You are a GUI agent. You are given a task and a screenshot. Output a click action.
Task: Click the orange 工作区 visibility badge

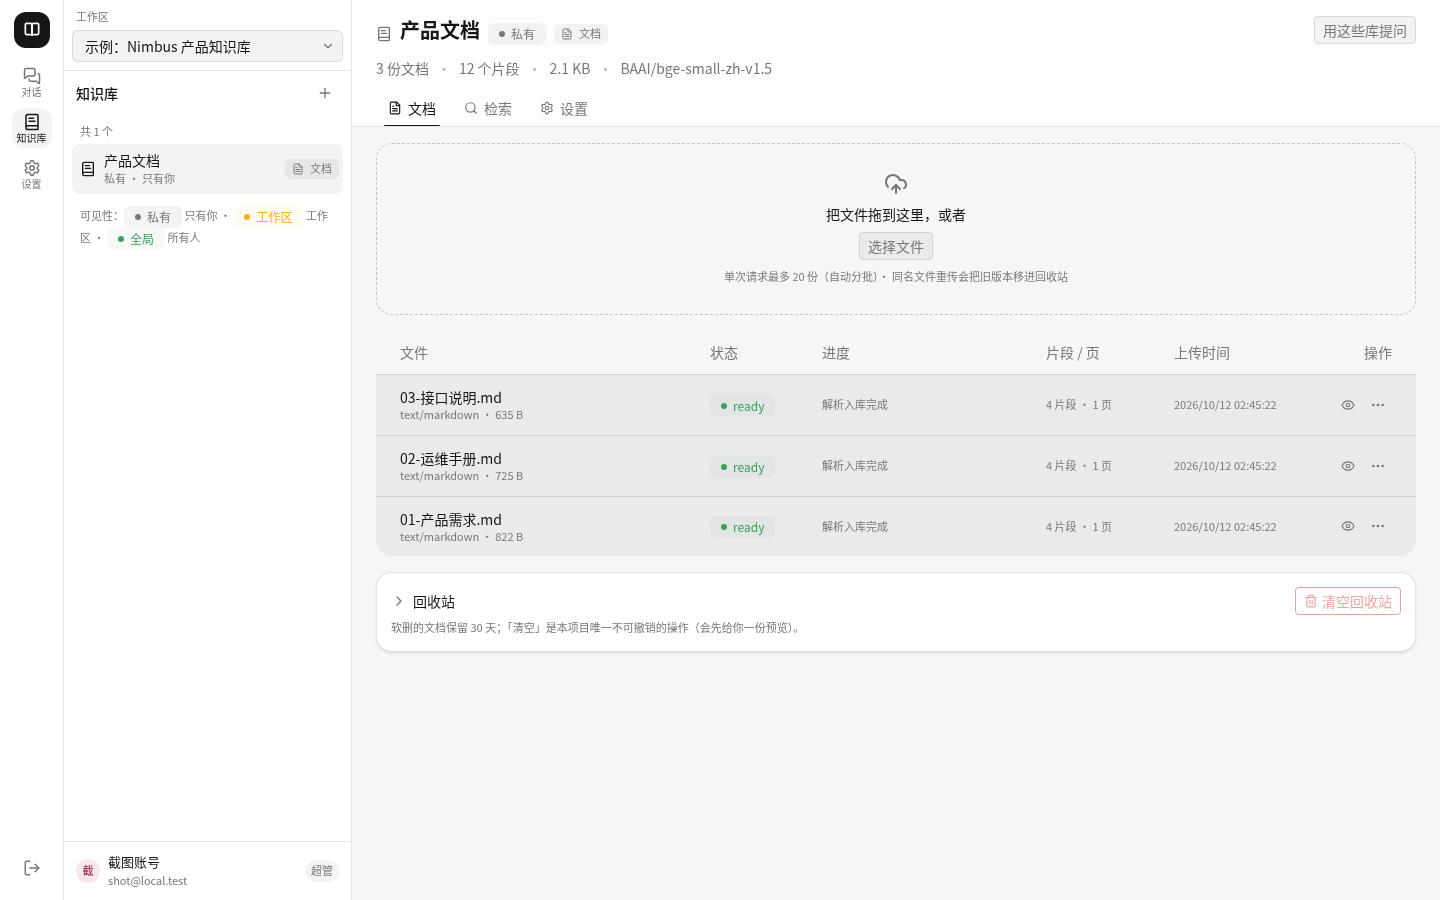pyautogui.click(x=268, y=217)
